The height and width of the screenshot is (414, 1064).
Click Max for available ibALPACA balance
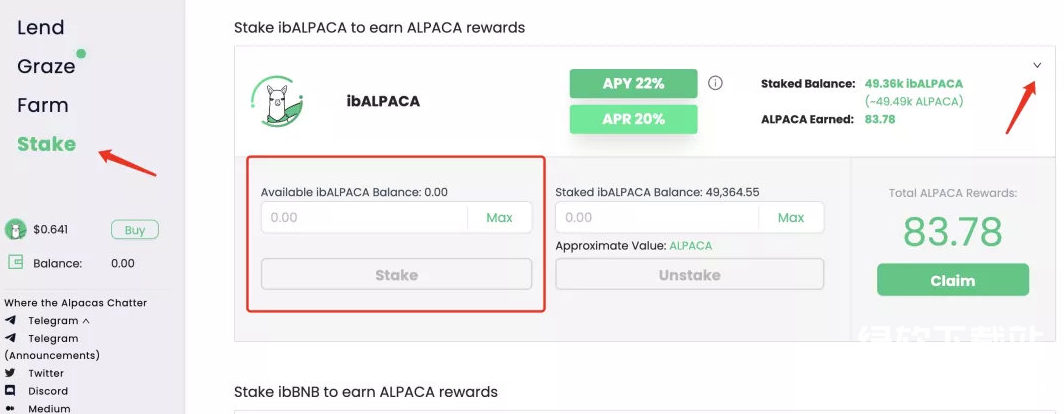tap(499, 217)
